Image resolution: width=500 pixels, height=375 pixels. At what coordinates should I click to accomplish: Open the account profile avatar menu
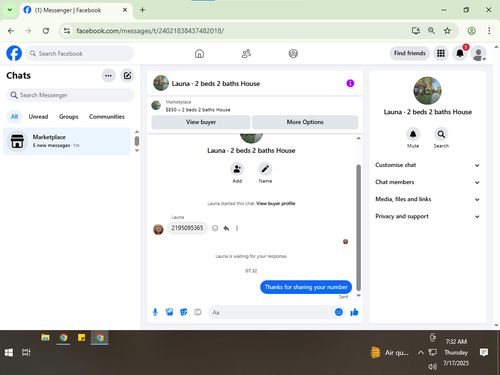tap(478, 53)
